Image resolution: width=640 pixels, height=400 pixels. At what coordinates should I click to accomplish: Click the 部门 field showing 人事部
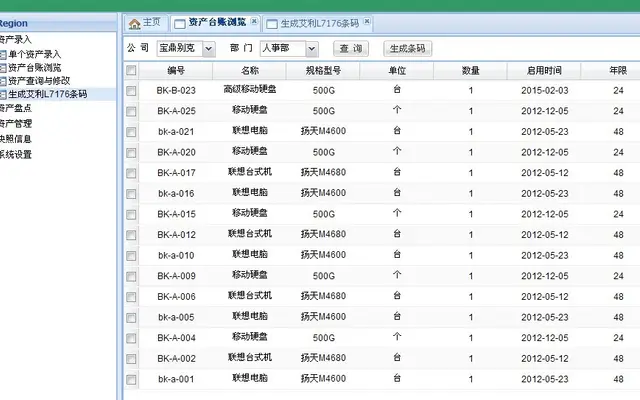click(283, 49)
